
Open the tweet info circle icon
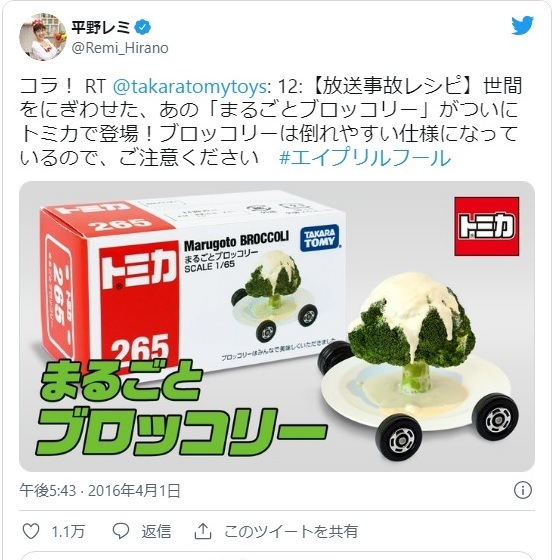pos(523,490)
